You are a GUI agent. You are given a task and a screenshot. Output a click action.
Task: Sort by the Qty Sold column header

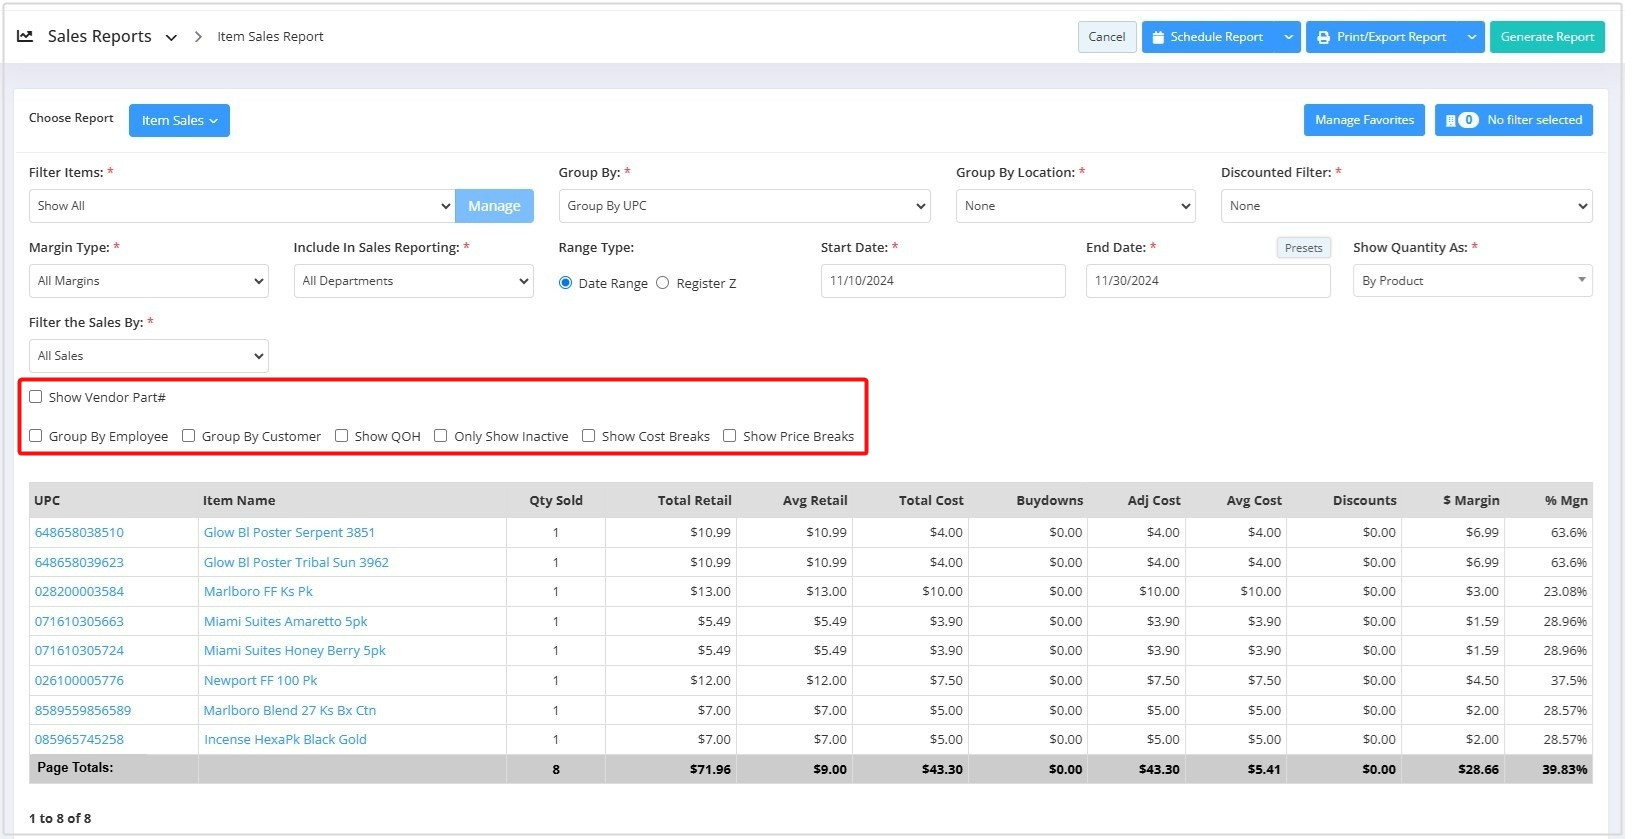click(555, 500)
